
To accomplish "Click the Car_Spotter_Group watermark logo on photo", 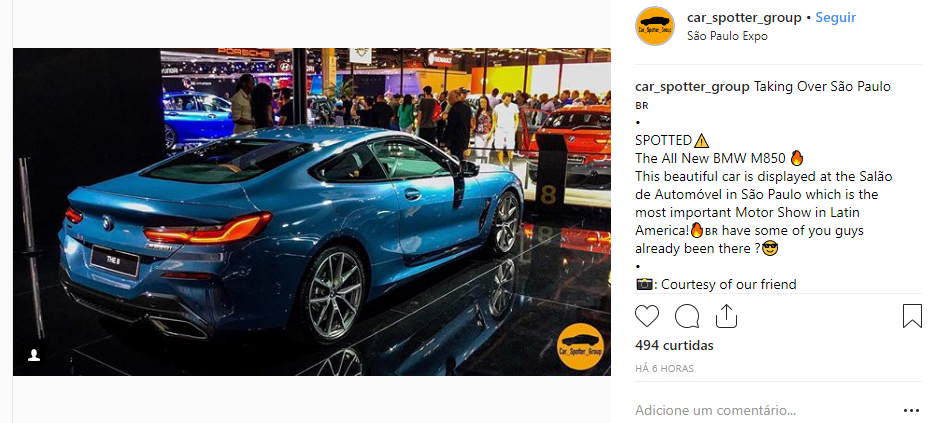I will (581, 347).
